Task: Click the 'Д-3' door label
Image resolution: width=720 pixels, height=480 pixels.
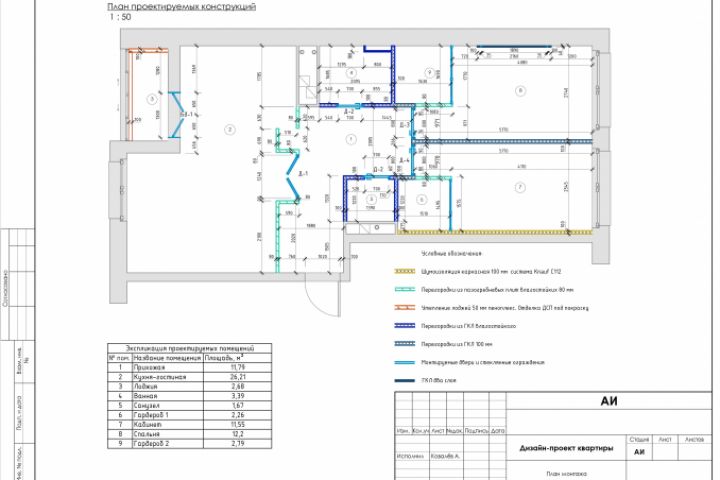Action: [x=404, y=125]
